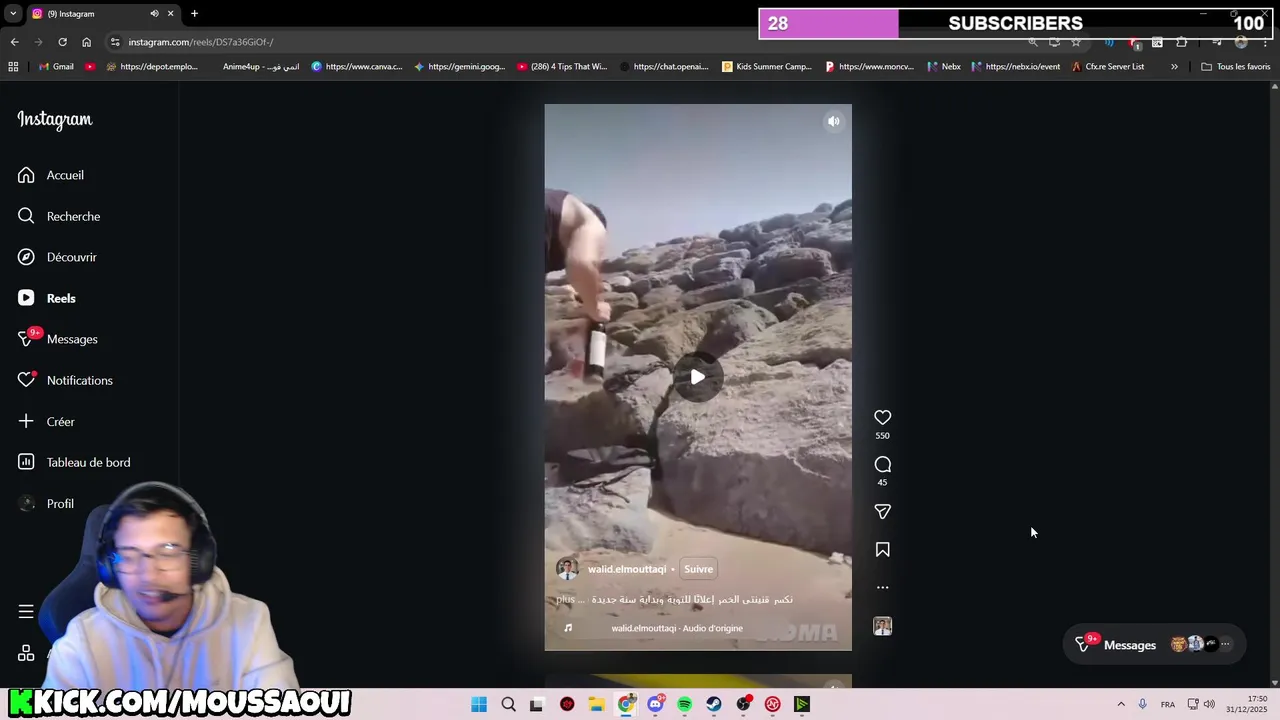Open the Profil page

[46, 503]
